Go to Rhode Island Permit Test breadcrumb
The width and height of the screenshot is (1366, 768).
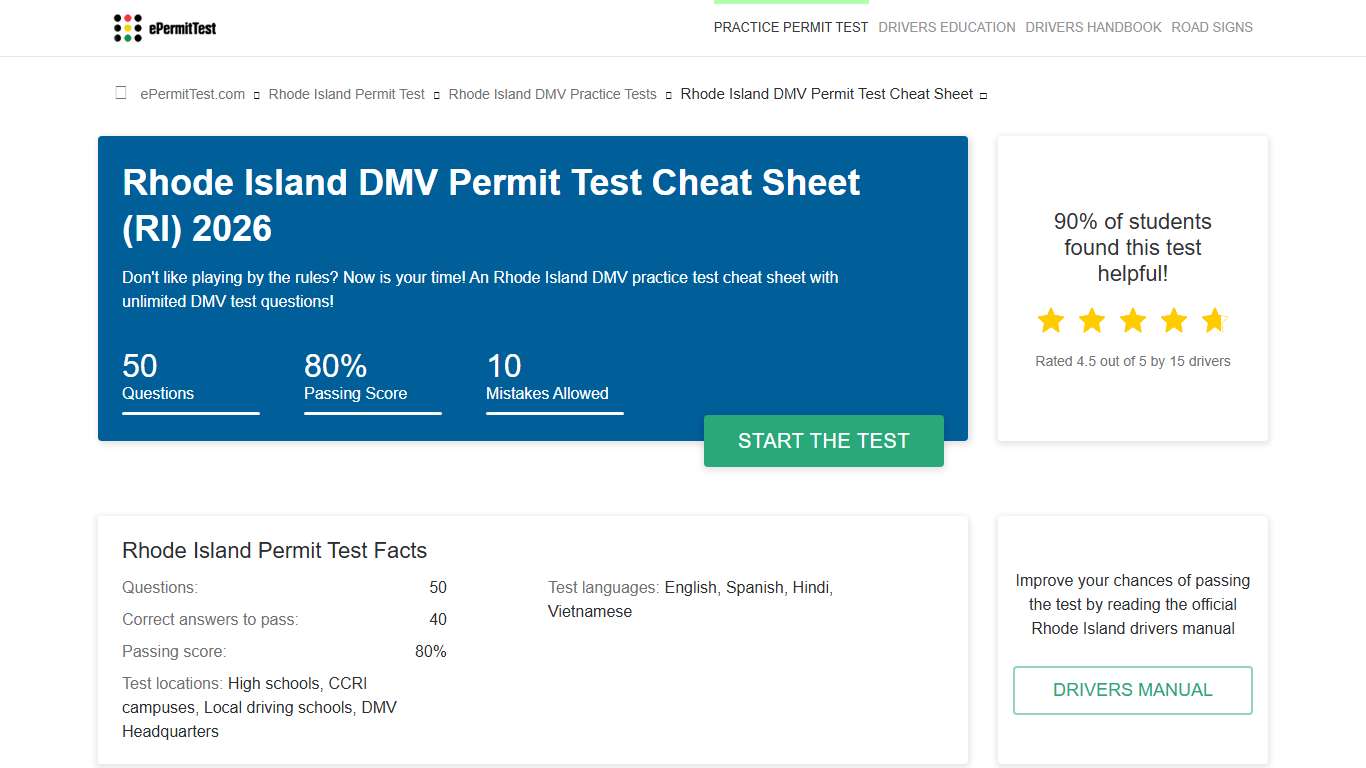(x=346, y=93)
